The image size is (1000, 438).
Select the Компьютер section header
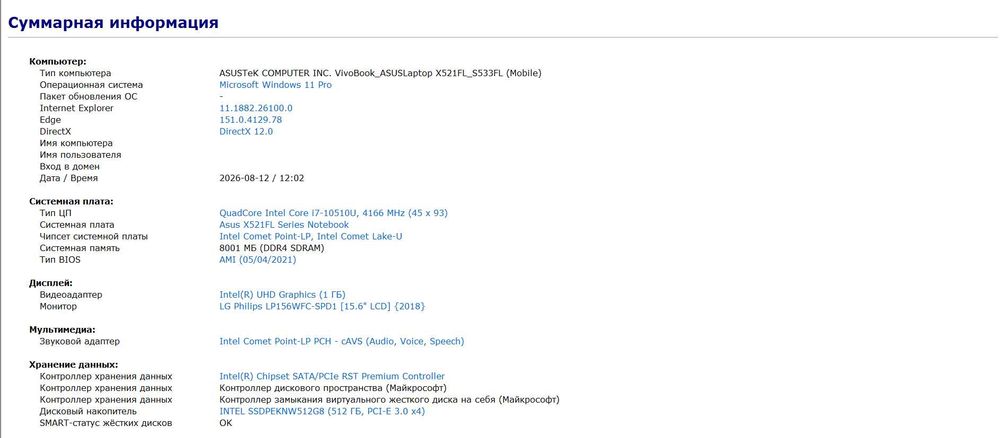tap(57, 62)
